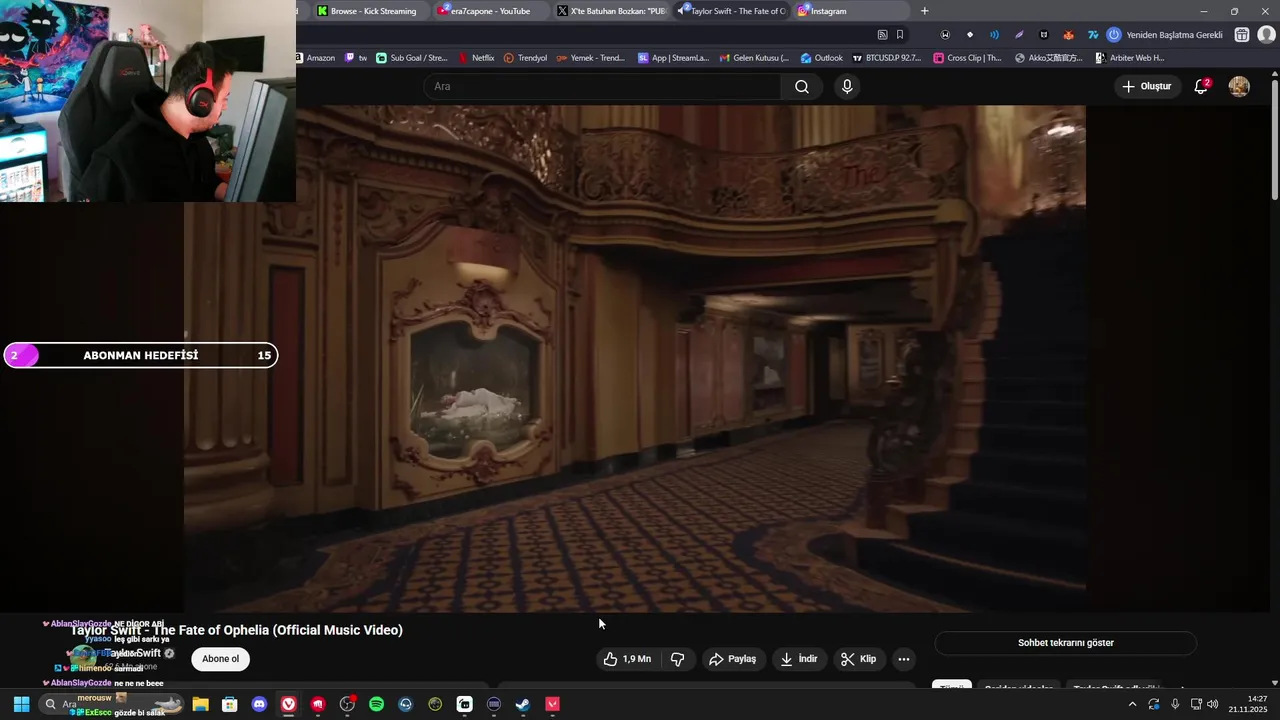Open OBS Studio from the taskbar
Image resolution: width=1280 pixels, height=720 pixels.
pos(347,704)
